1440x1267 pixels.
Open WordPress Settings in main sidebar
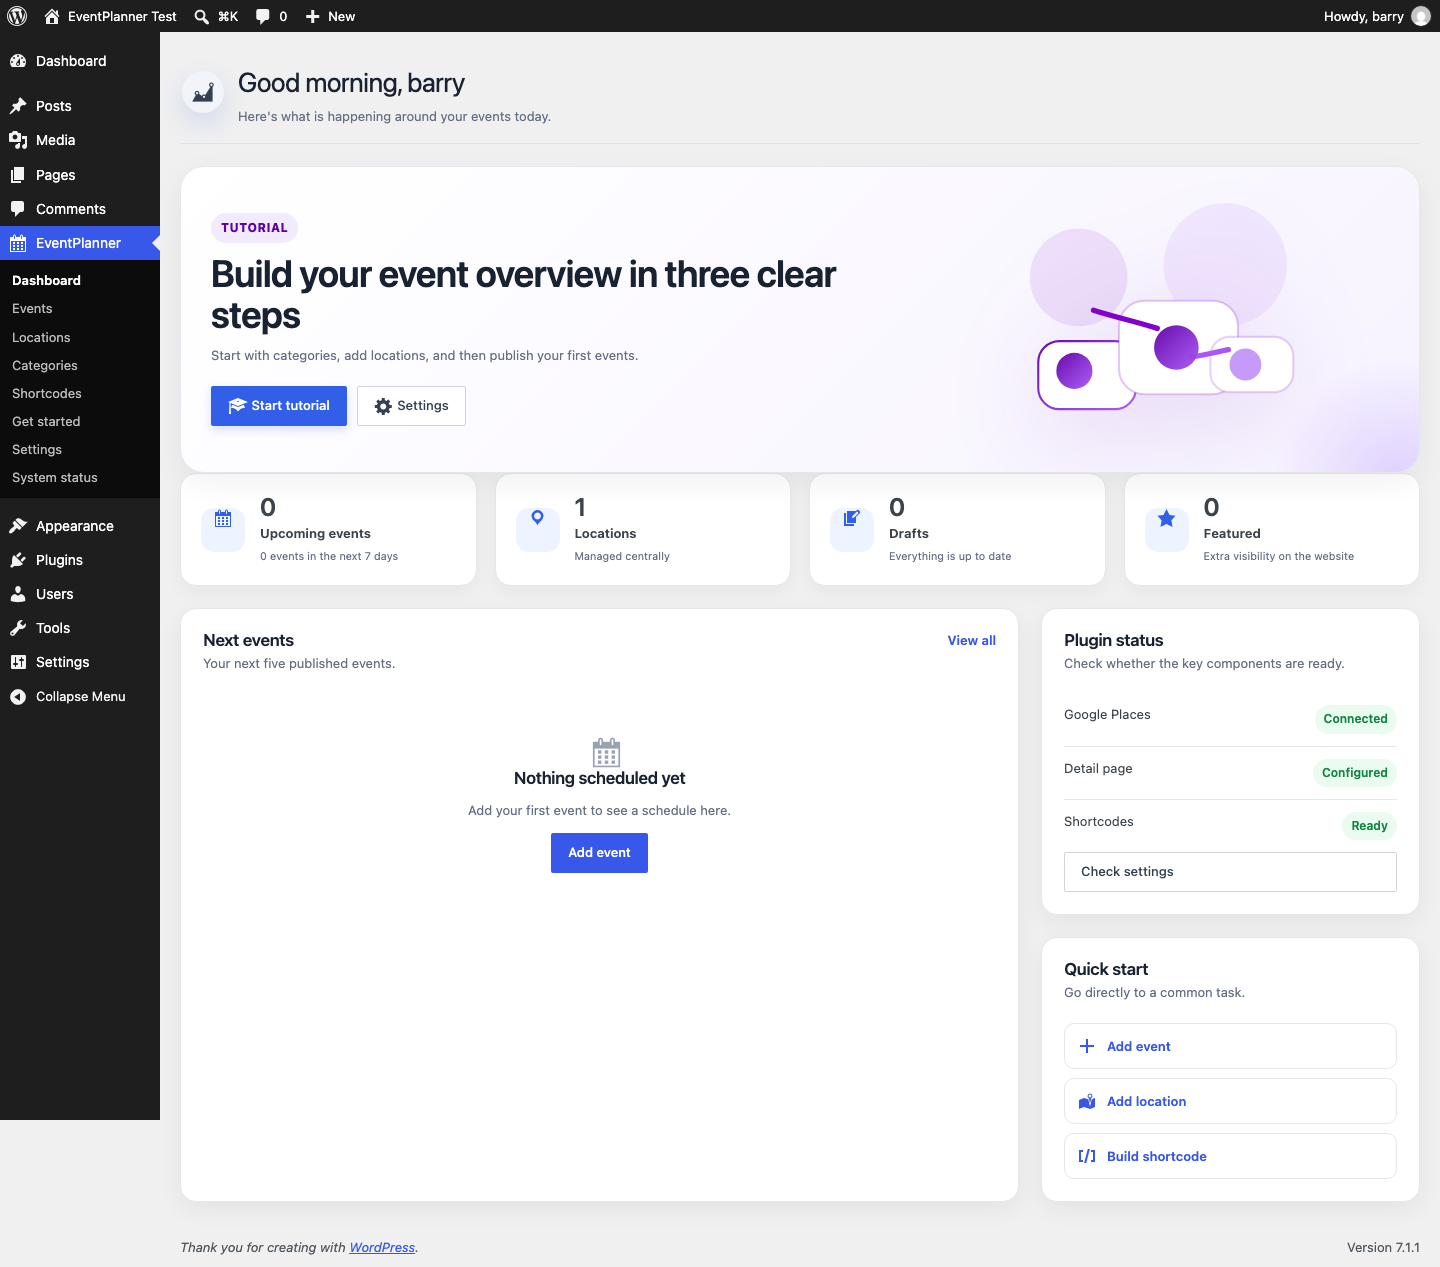(80, 662)
